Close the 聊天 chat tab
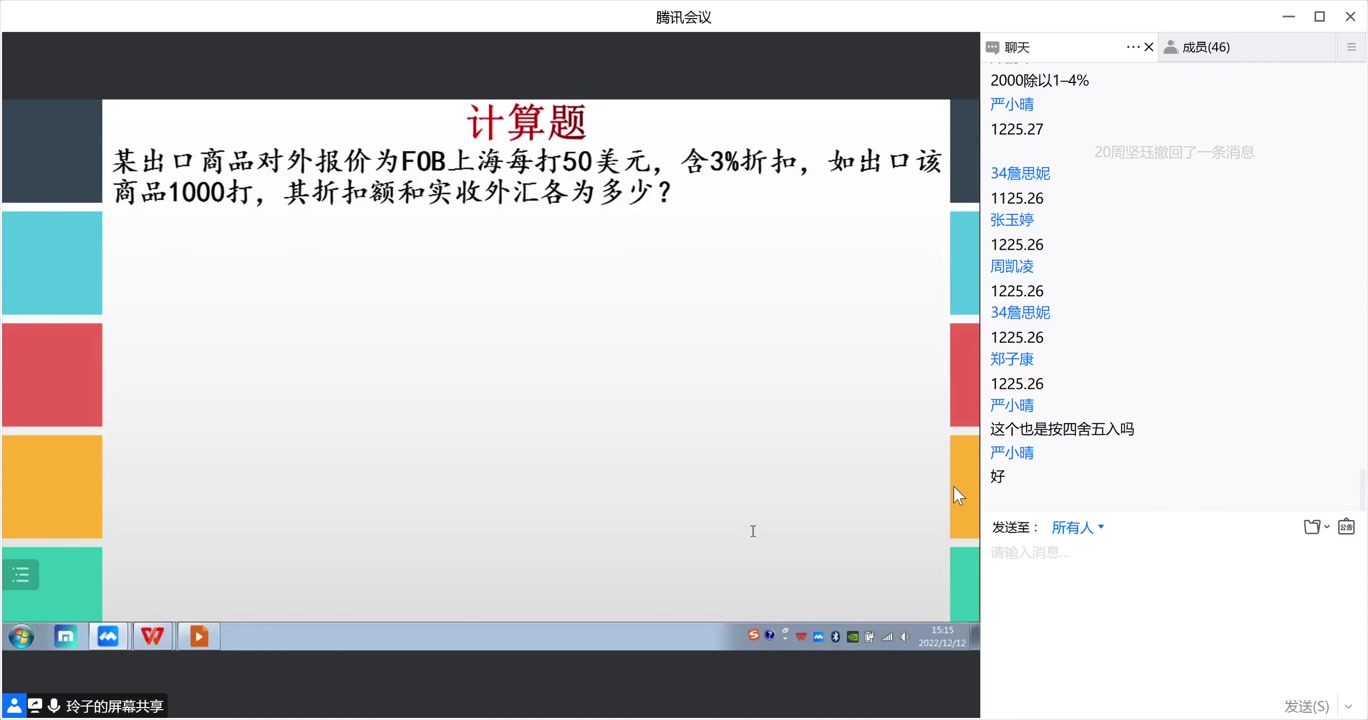The width and height of the screenshot is (1368, 720). click(1149, 47)
